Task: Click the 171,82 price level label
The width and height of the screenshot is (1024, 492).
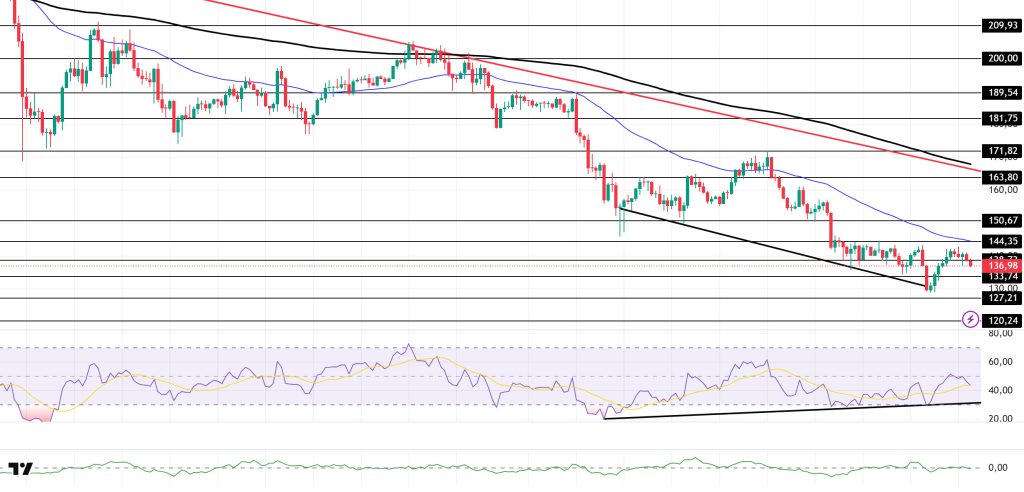Action: pos(1002,151)
